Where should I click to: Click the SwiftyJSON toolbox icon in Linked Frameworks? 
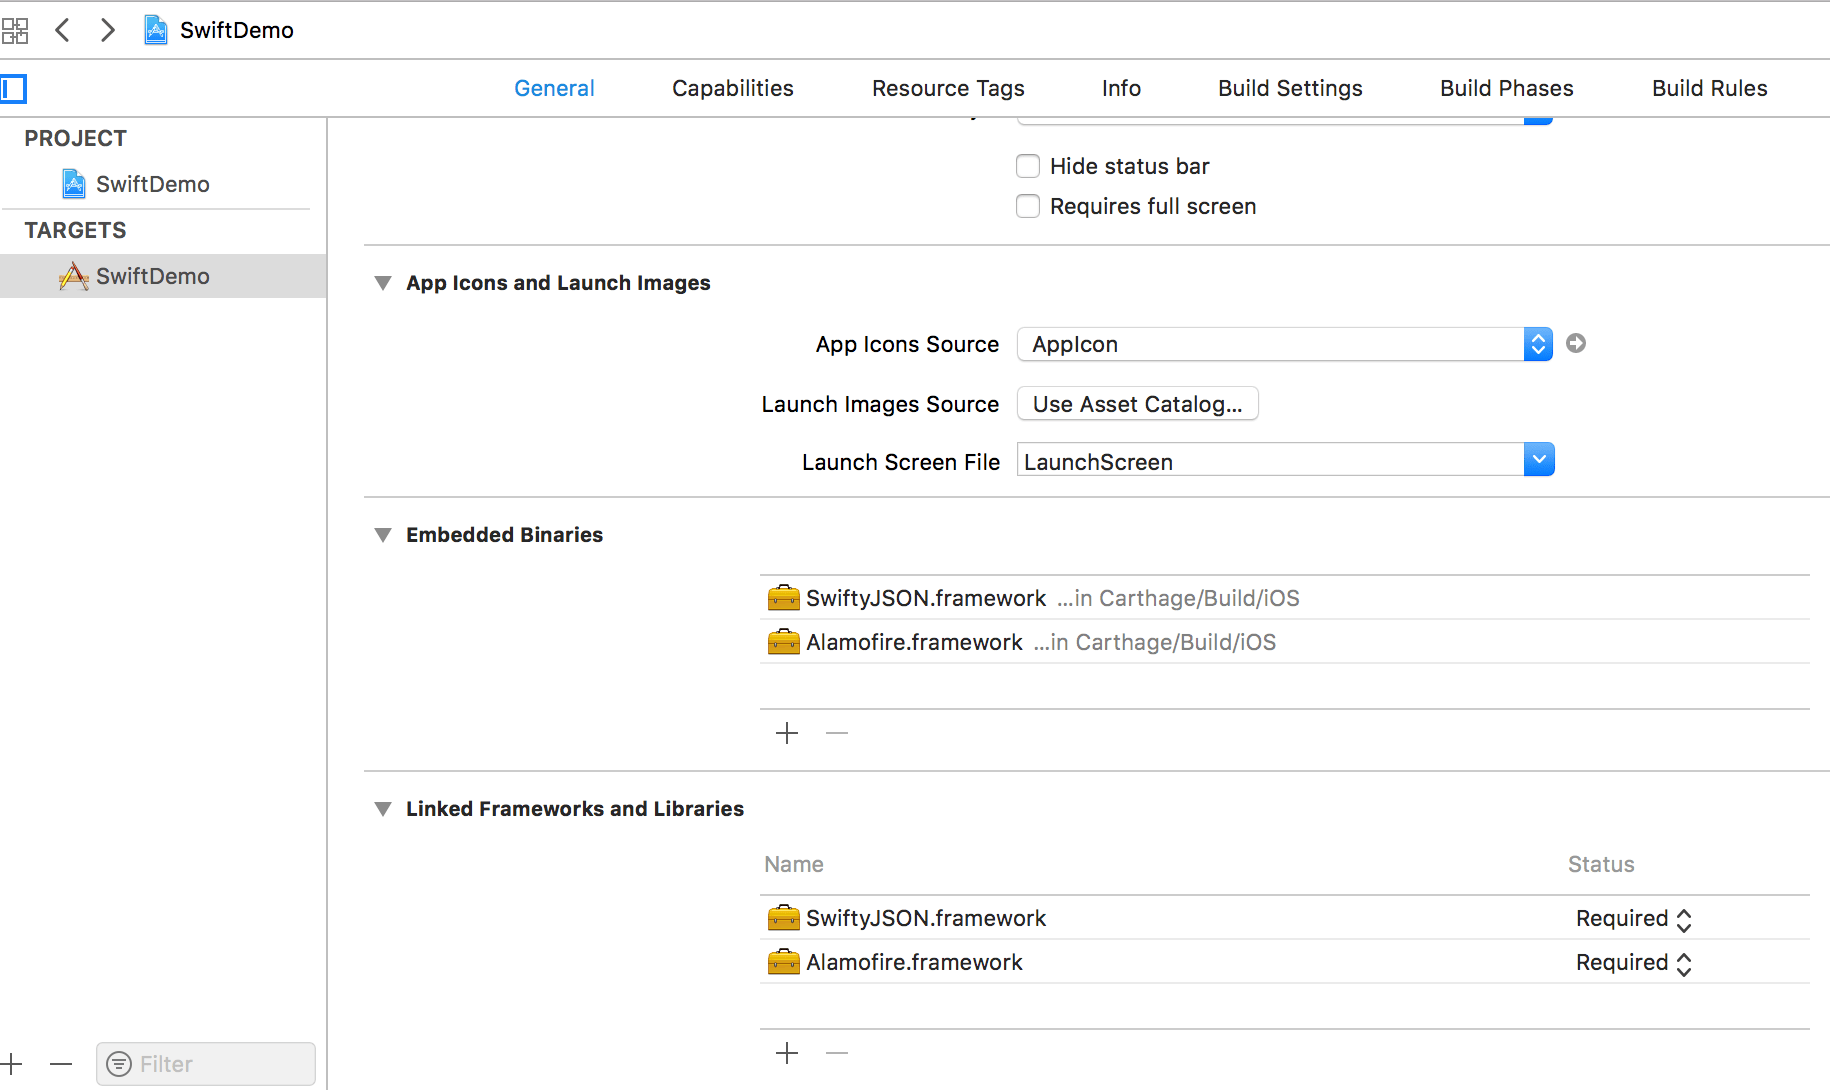pos(783,918)
